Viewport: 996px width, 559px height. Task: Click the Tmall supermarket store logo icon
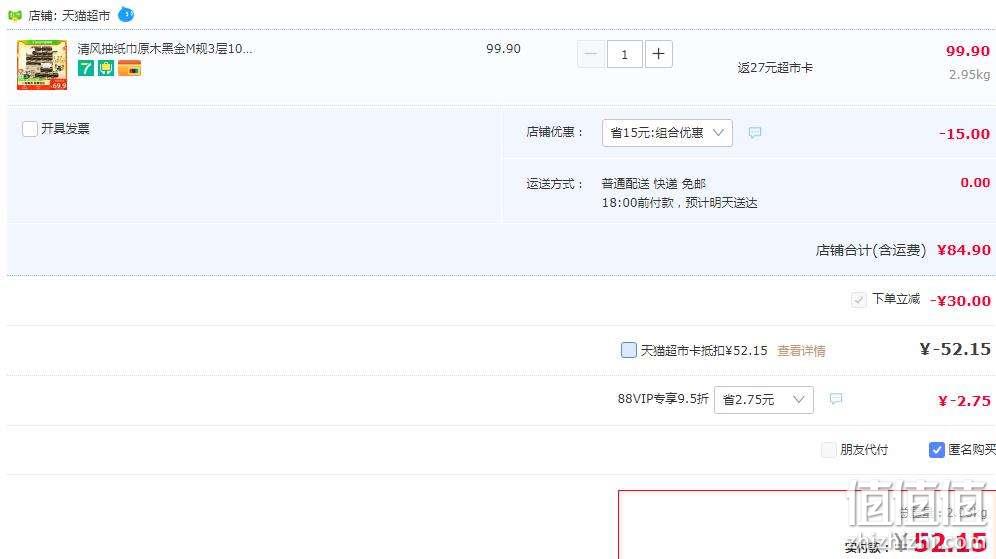[15, 15]
